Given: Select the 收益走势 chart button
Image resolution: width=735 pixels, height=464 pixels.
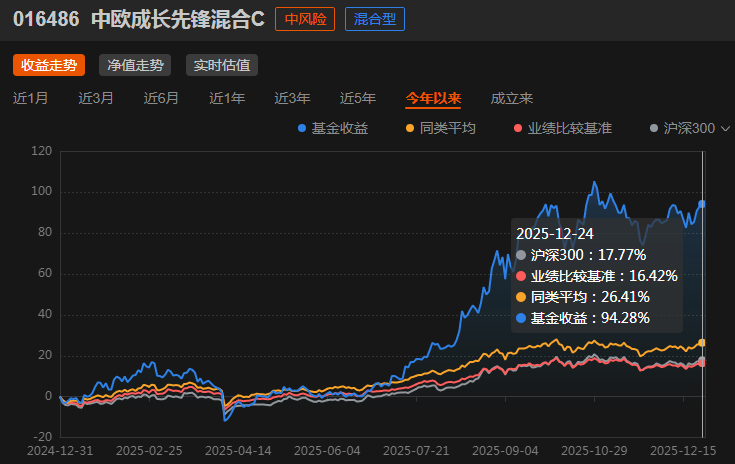Looking at the screenshot, I should click(49, 65).
